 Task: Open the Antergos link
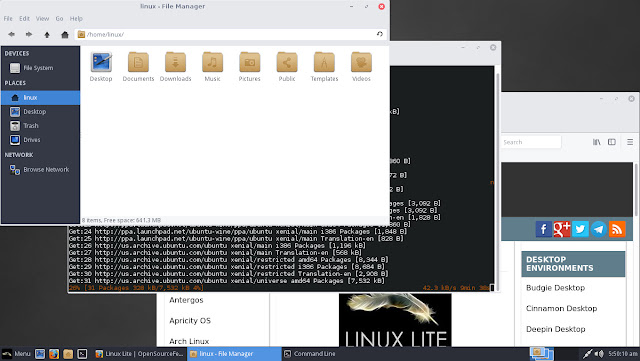(186, 300)
